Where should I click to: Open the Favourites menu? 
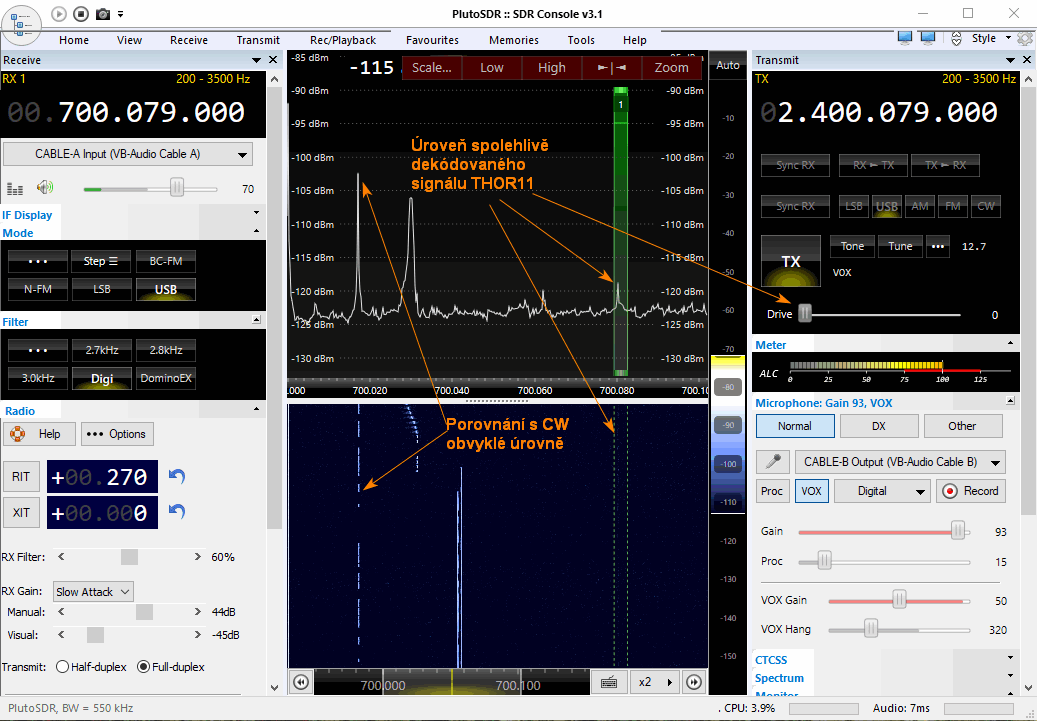point(432,40)
